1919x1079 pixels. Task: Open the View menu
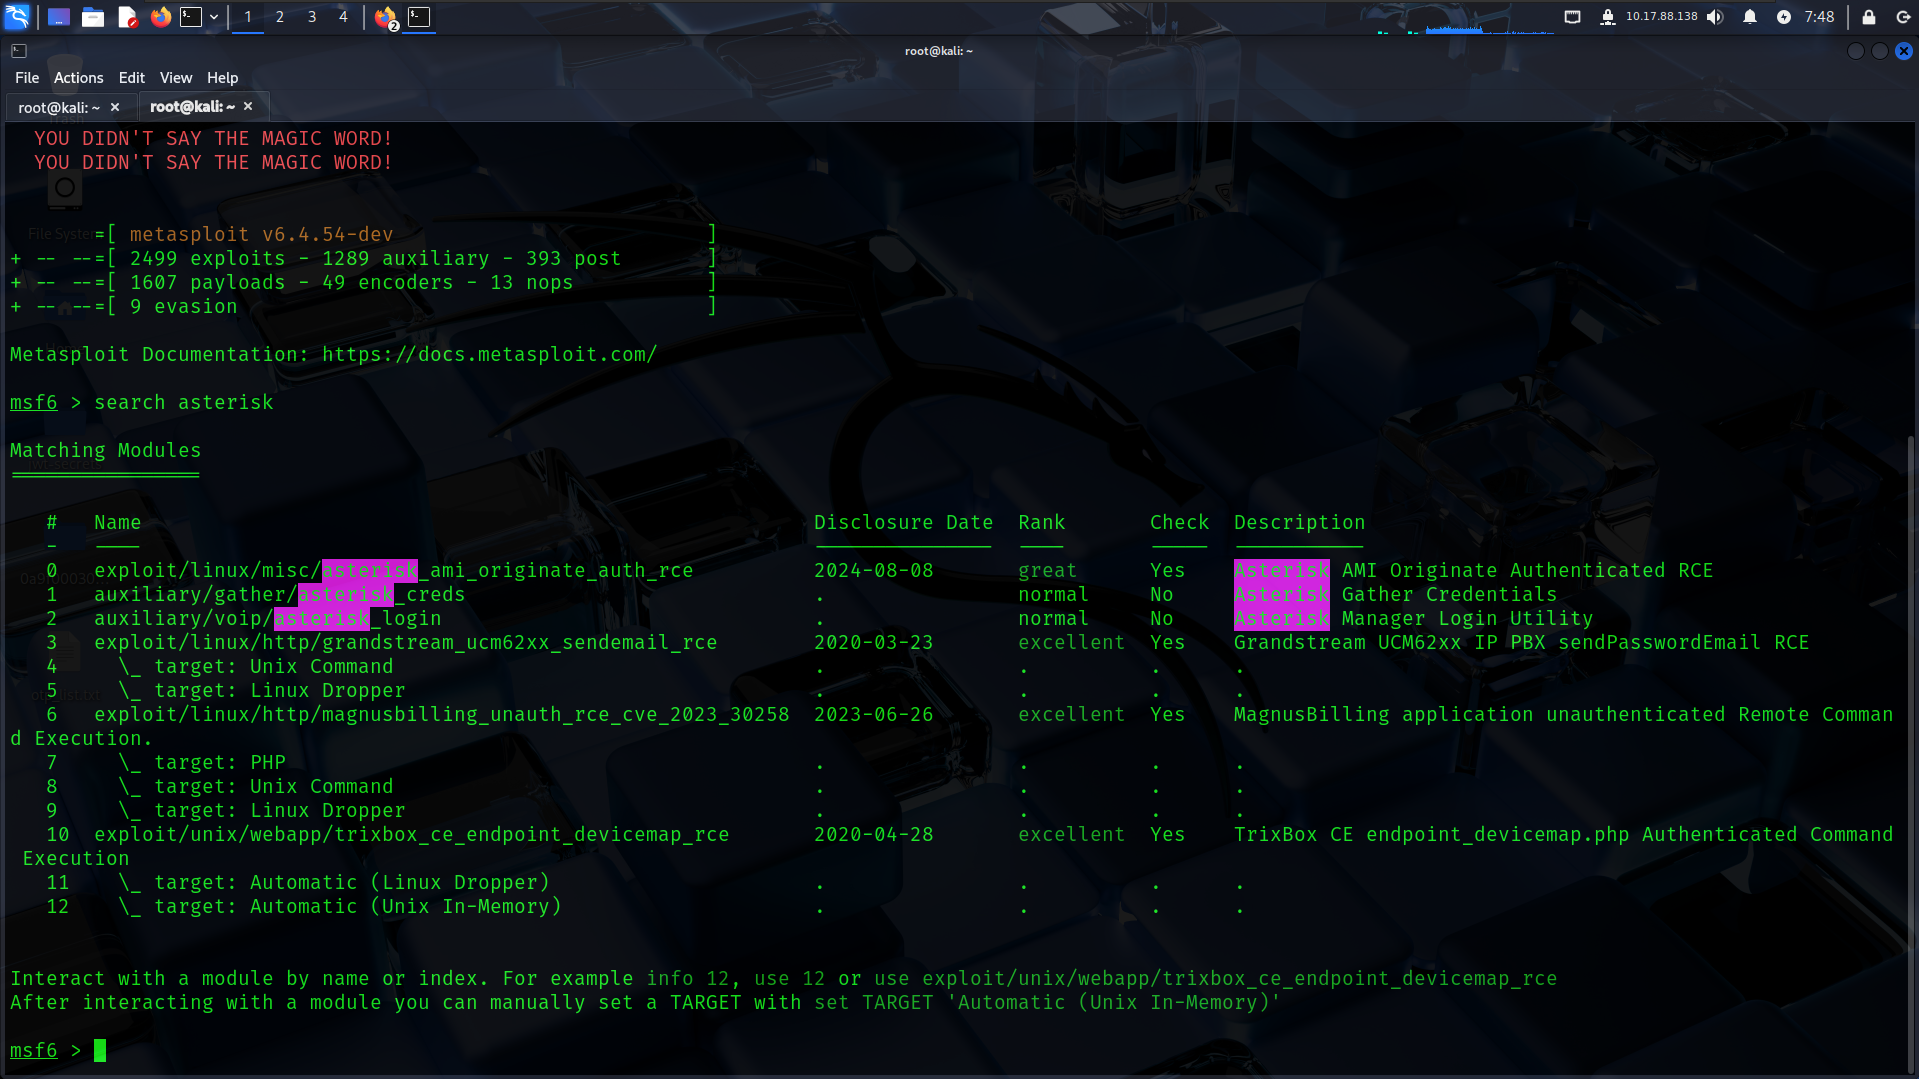click(x=176, y=78)
